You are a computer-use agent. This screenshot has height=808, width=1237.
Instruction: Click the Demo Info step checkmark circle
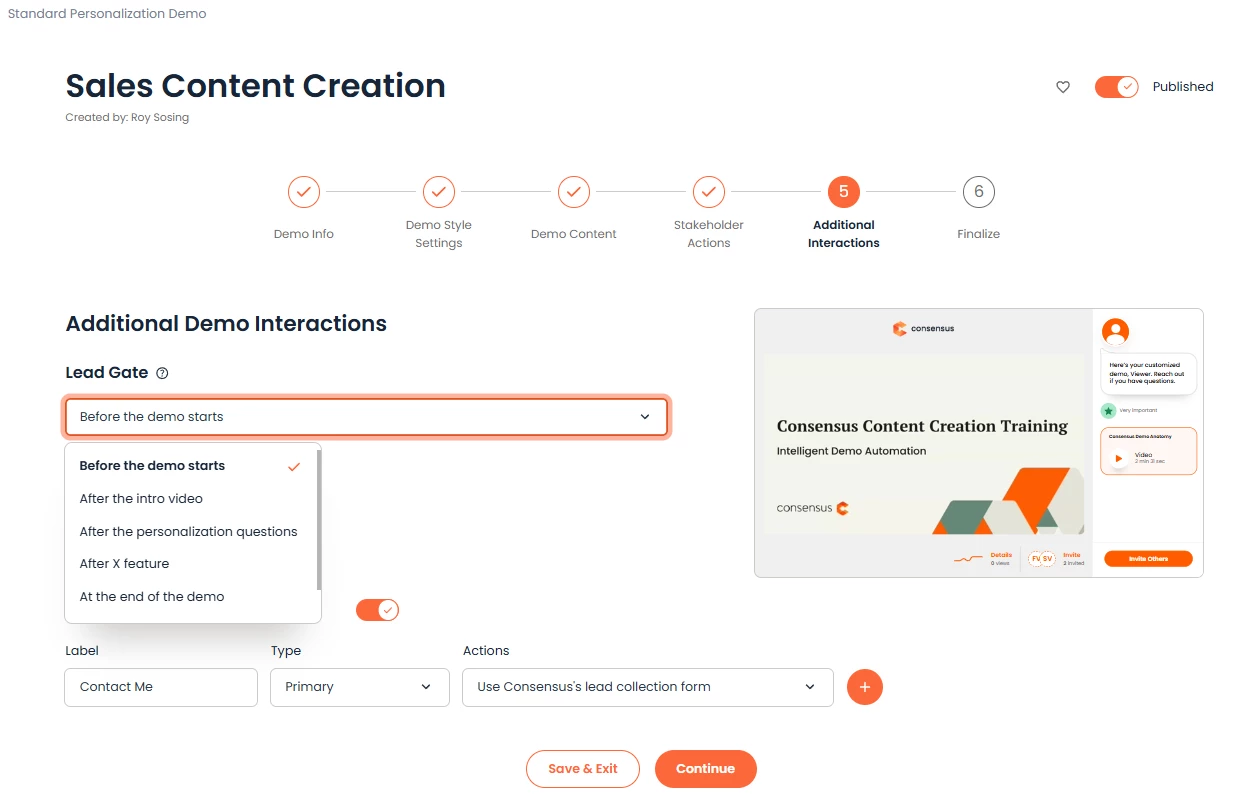[x=304, y=191]
